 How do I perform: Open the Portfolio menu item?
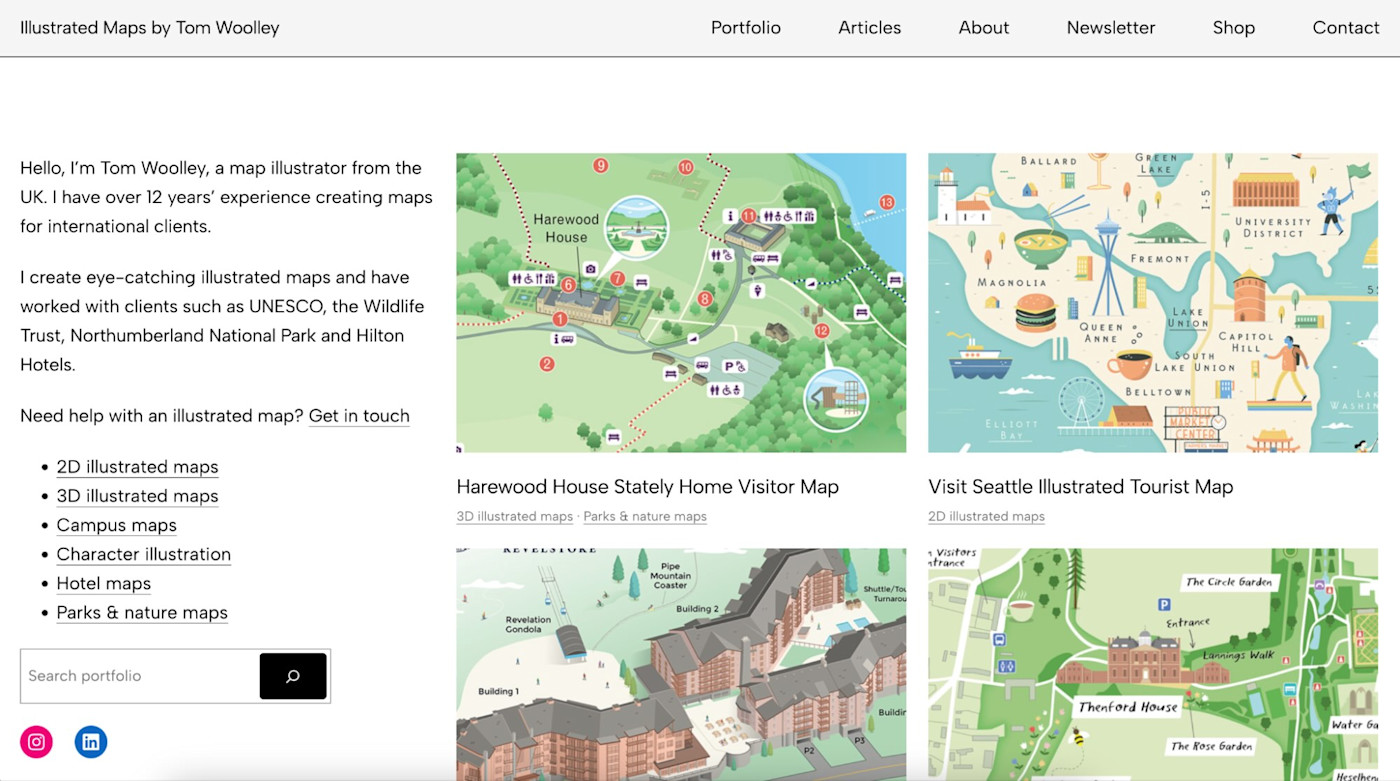pyautogui.click(x=746, y=28)
